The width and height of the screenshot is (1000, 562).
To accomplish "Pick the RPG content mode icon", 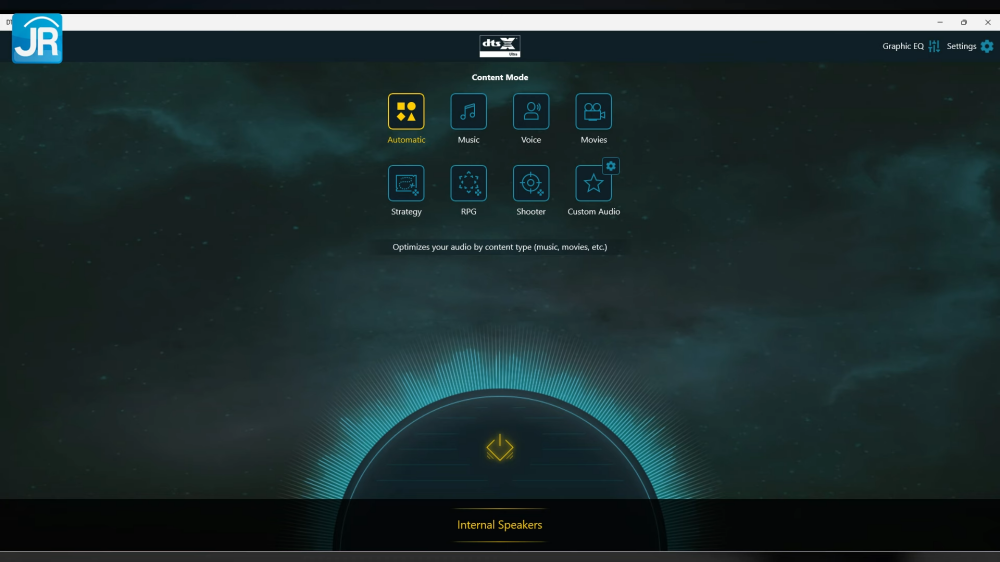I will 469,183.
